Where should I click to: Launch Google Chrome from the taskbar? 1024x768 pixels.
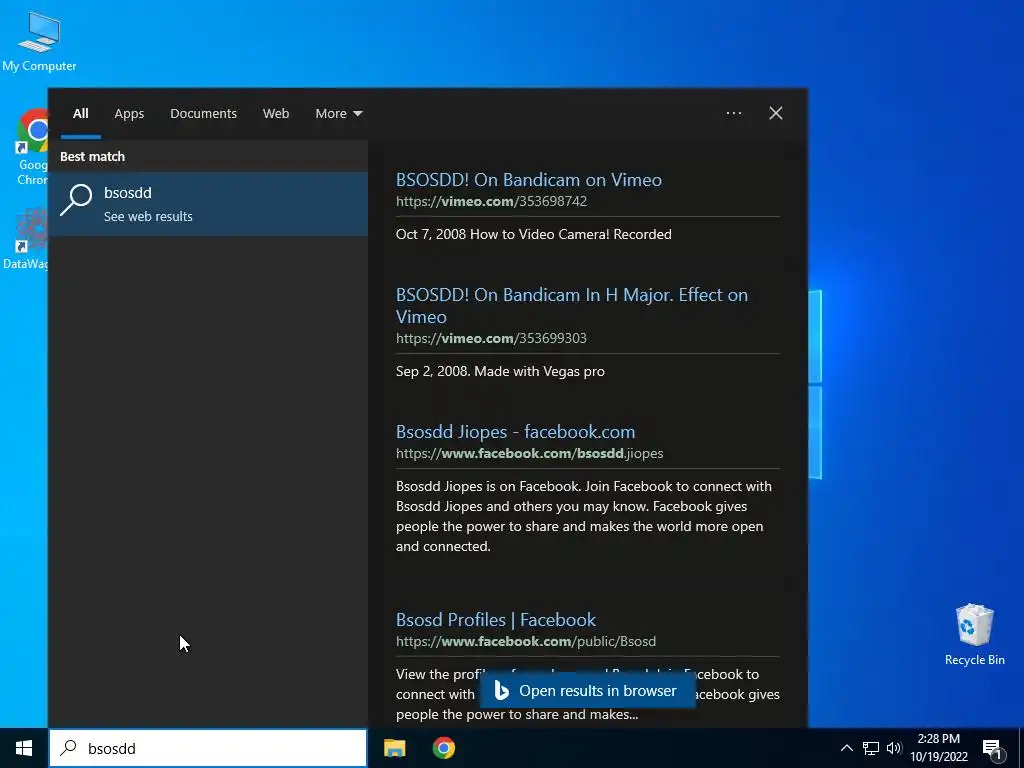(x=443, y=748)
